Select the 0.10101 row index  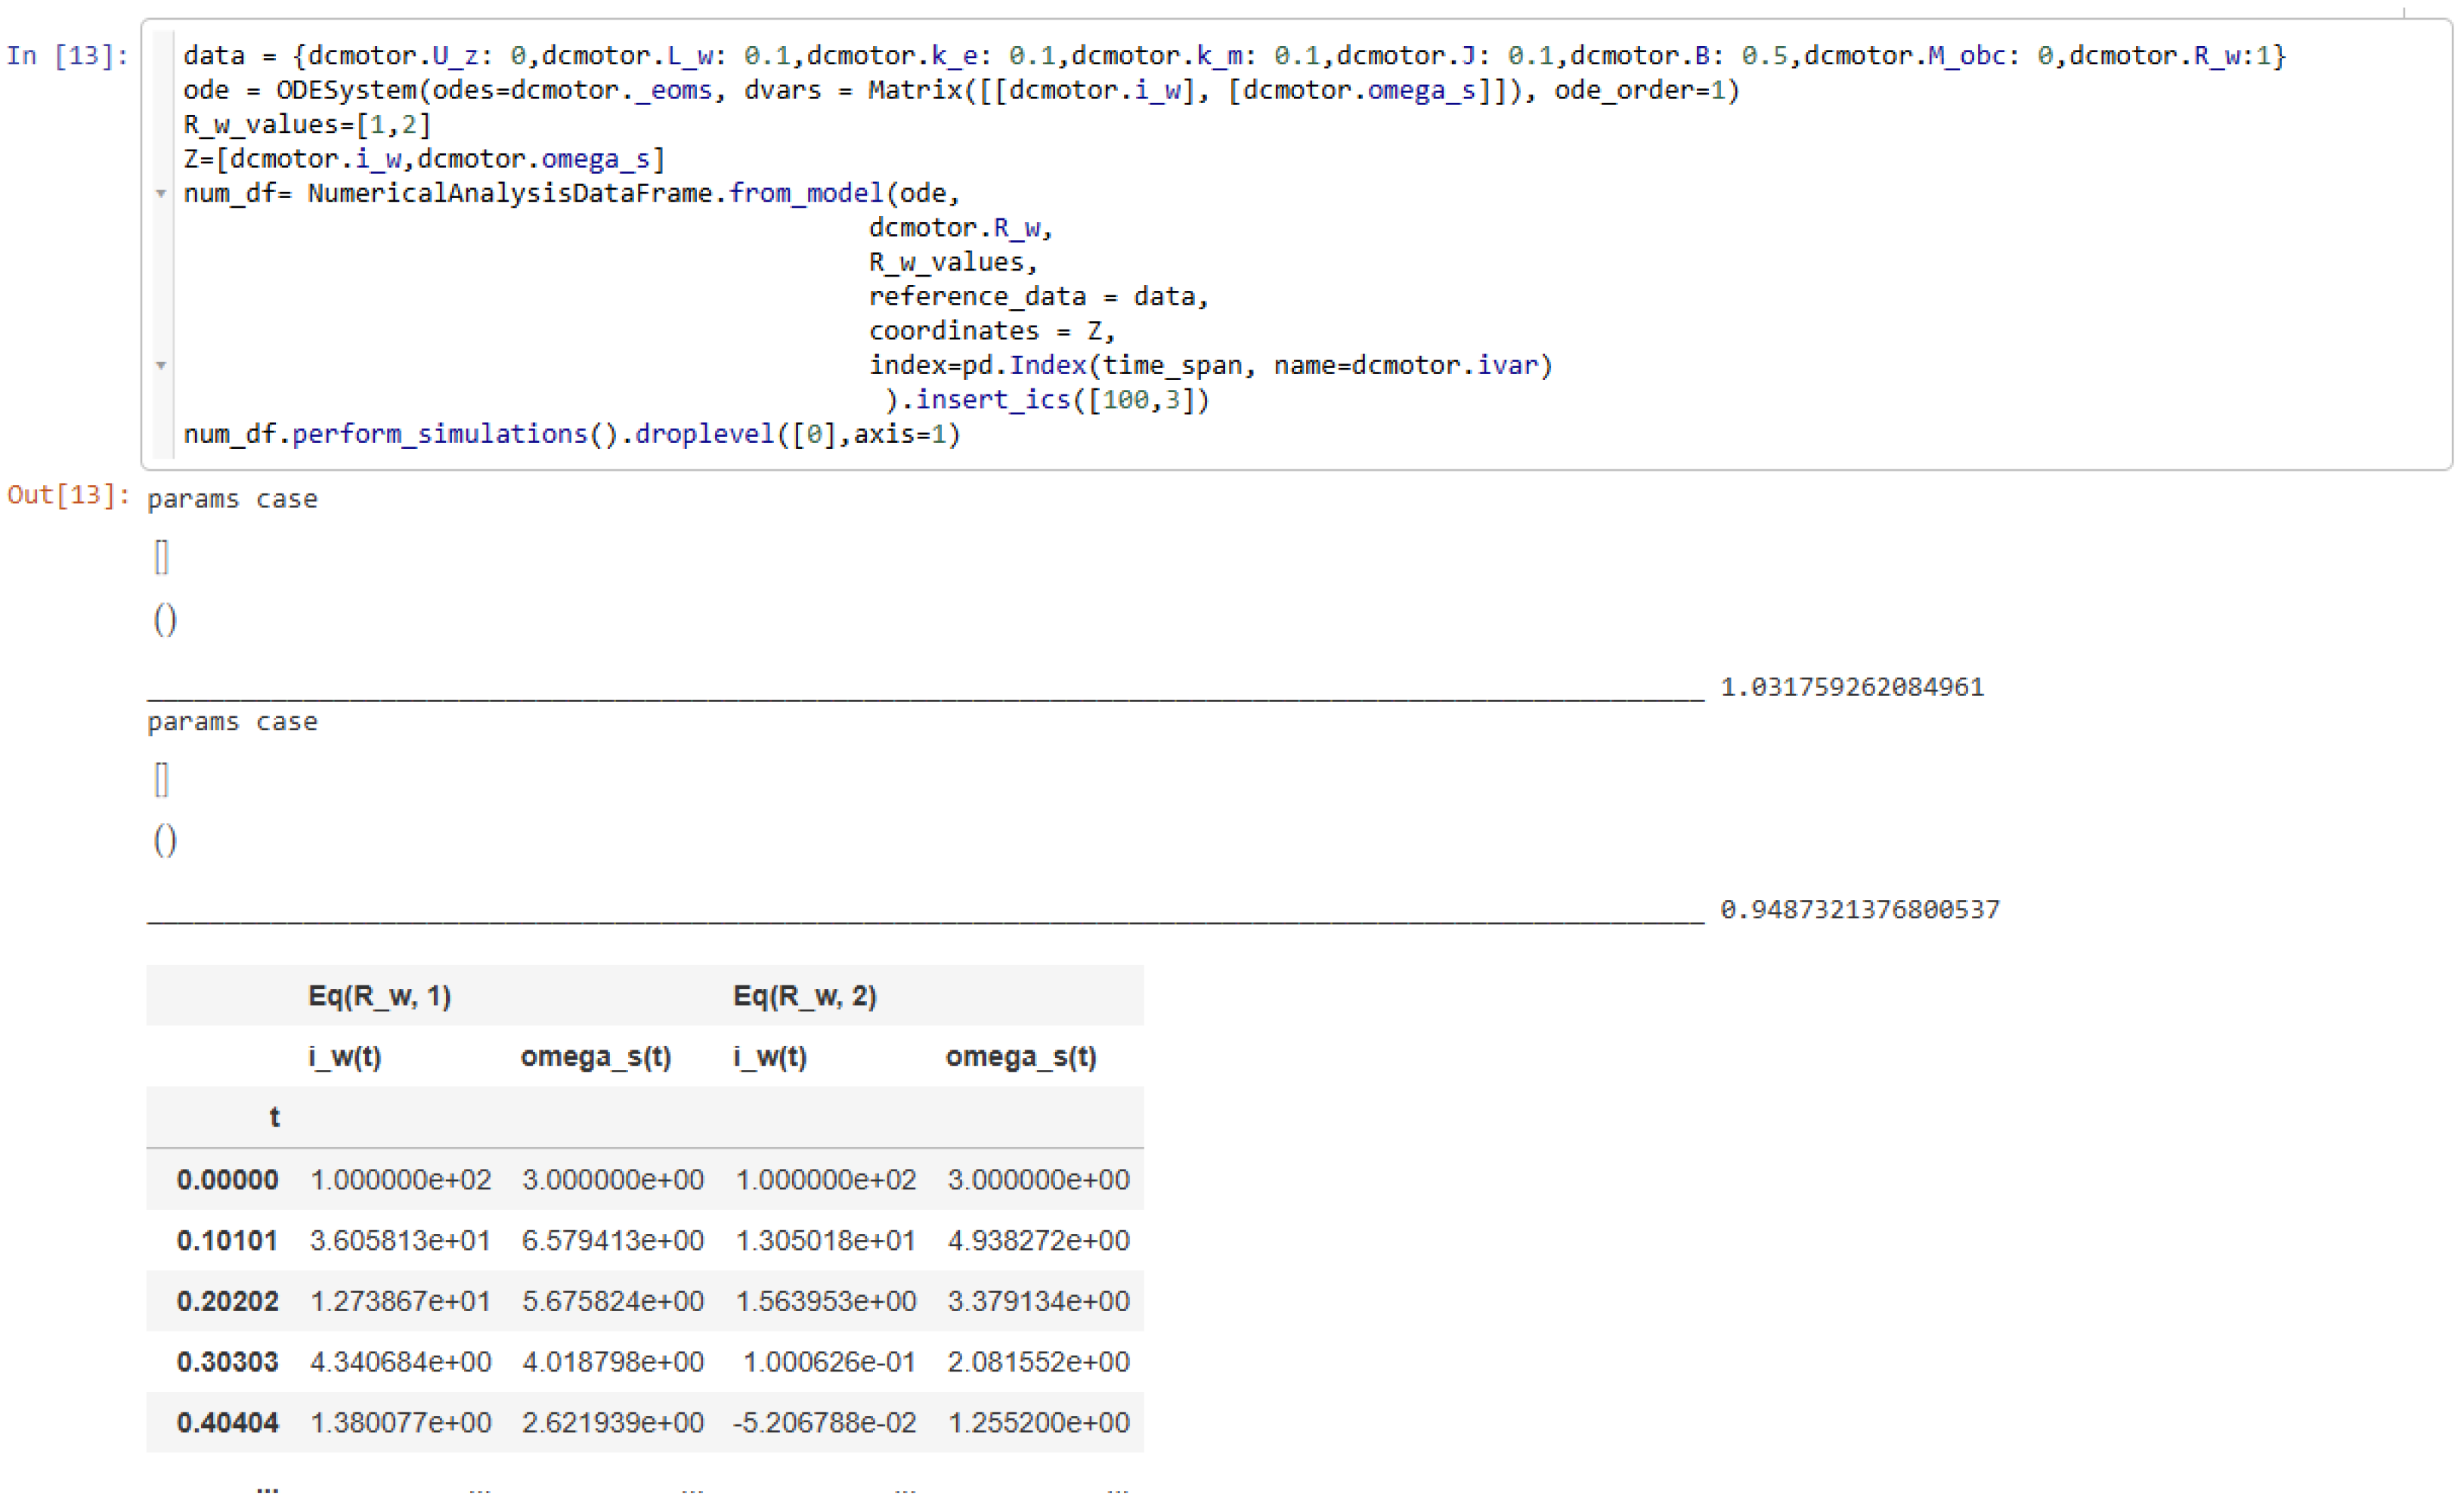tap(227, 1240)
